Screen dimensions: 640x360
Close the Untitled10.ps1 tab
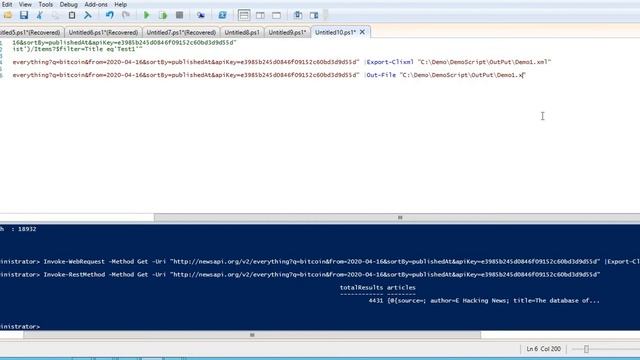pyautogui.click(x=362, y=32)
